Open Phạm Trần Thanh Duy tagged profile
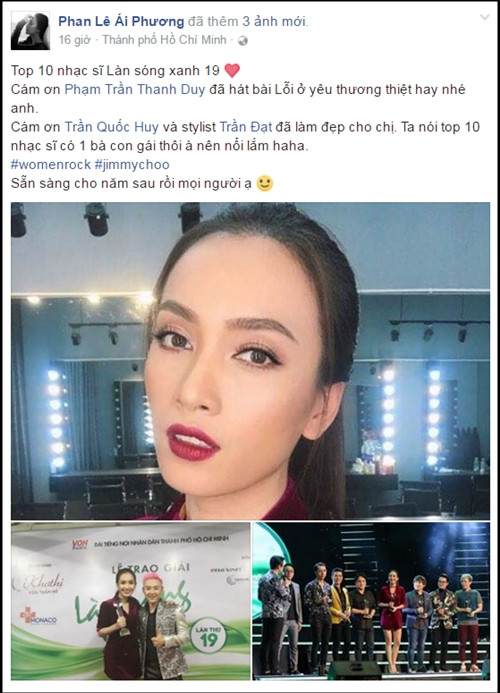This screenshot has height=693, width=500. point(135,89)
